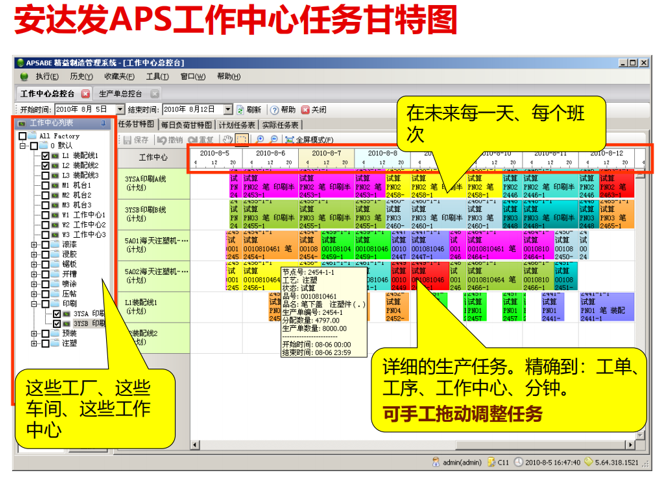The width and height of the screenshot is (661, 477).
Task: Uncheck the L2 装配线2 checkbox
Action: point(46,166)
